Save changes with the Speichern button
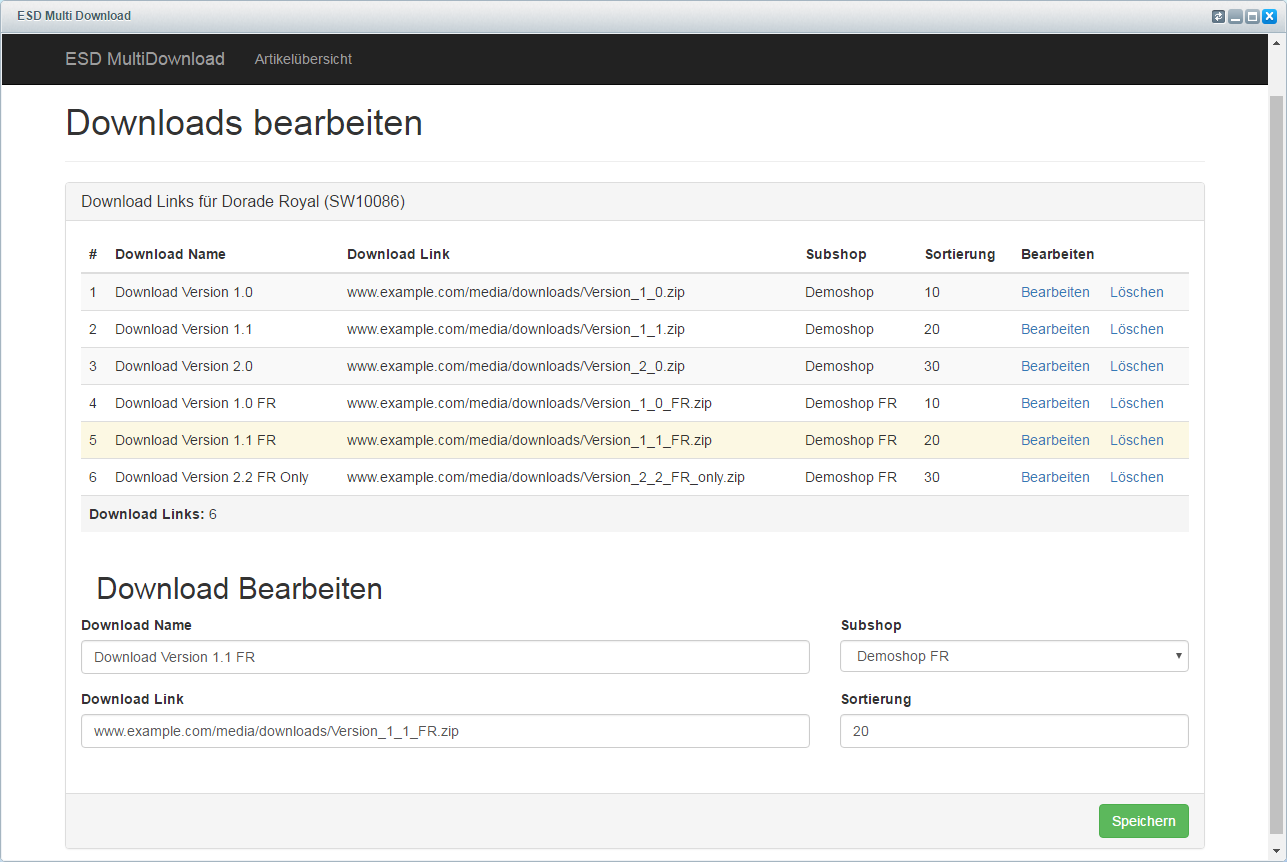1287x862 pixels. [1143, 821]
